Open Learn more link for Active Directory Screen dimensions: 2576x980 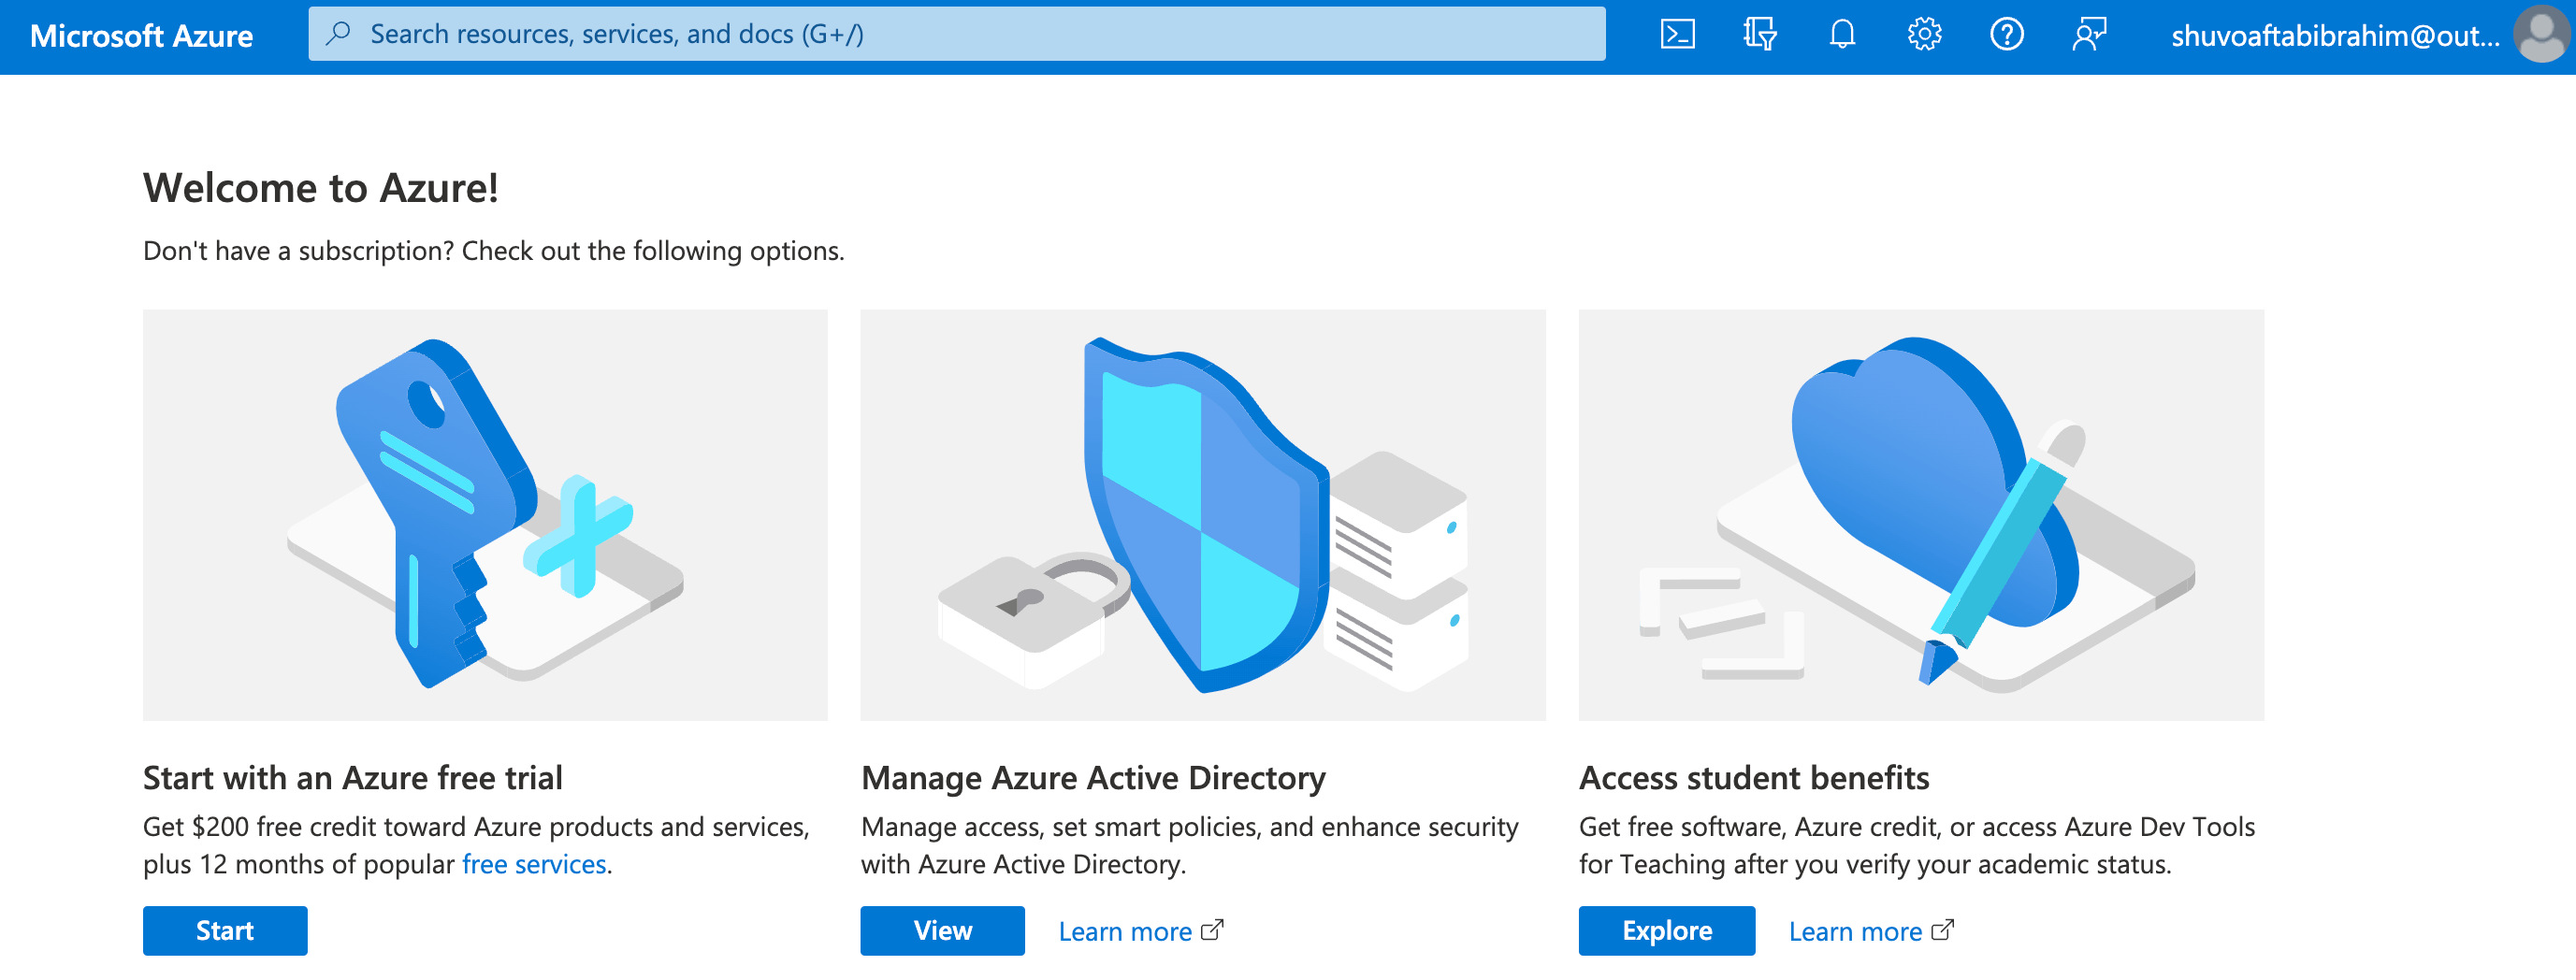coord(1125,931)
